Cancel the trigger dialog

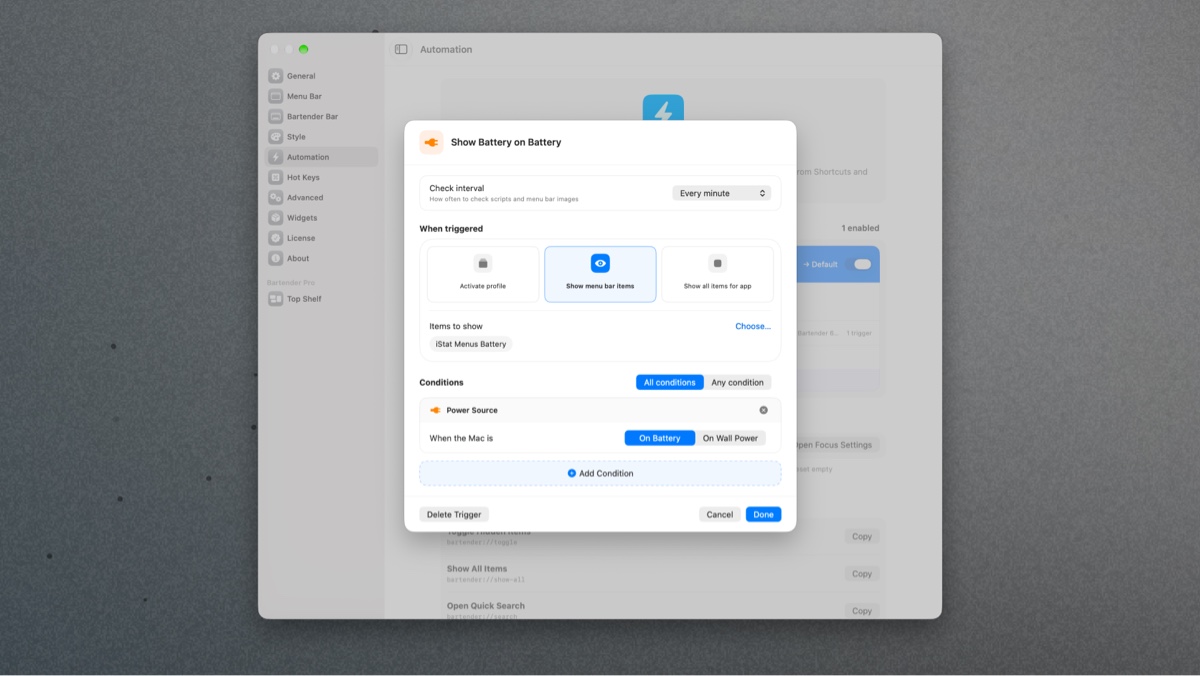(x=720, y=514)
